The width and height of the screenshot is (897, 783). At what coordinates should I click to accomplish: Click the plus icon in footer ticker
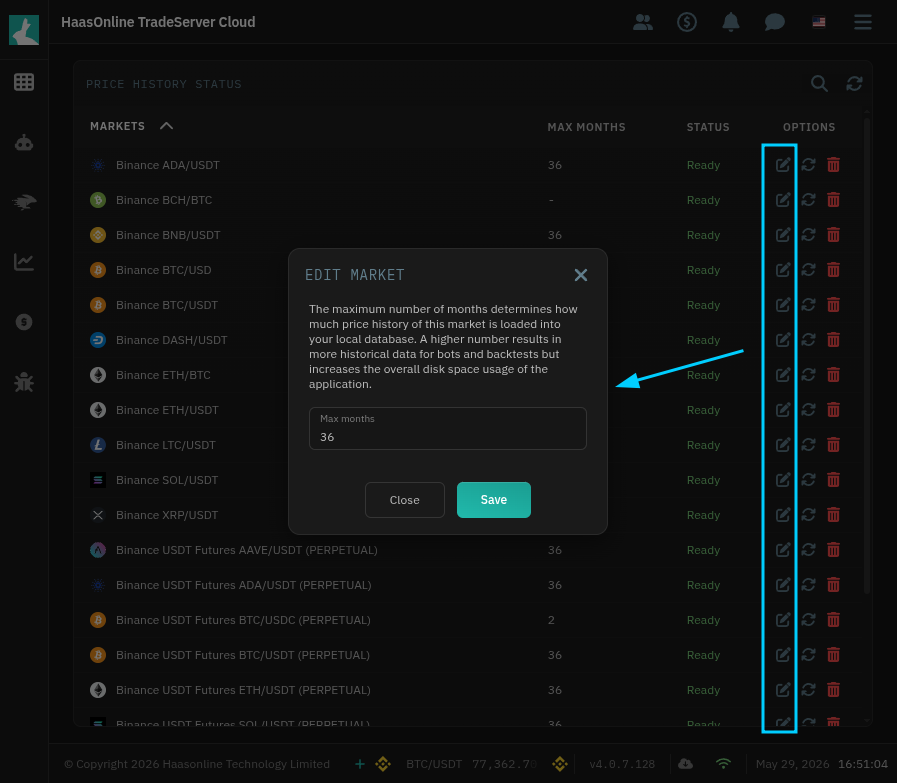(x=360, y=764)
